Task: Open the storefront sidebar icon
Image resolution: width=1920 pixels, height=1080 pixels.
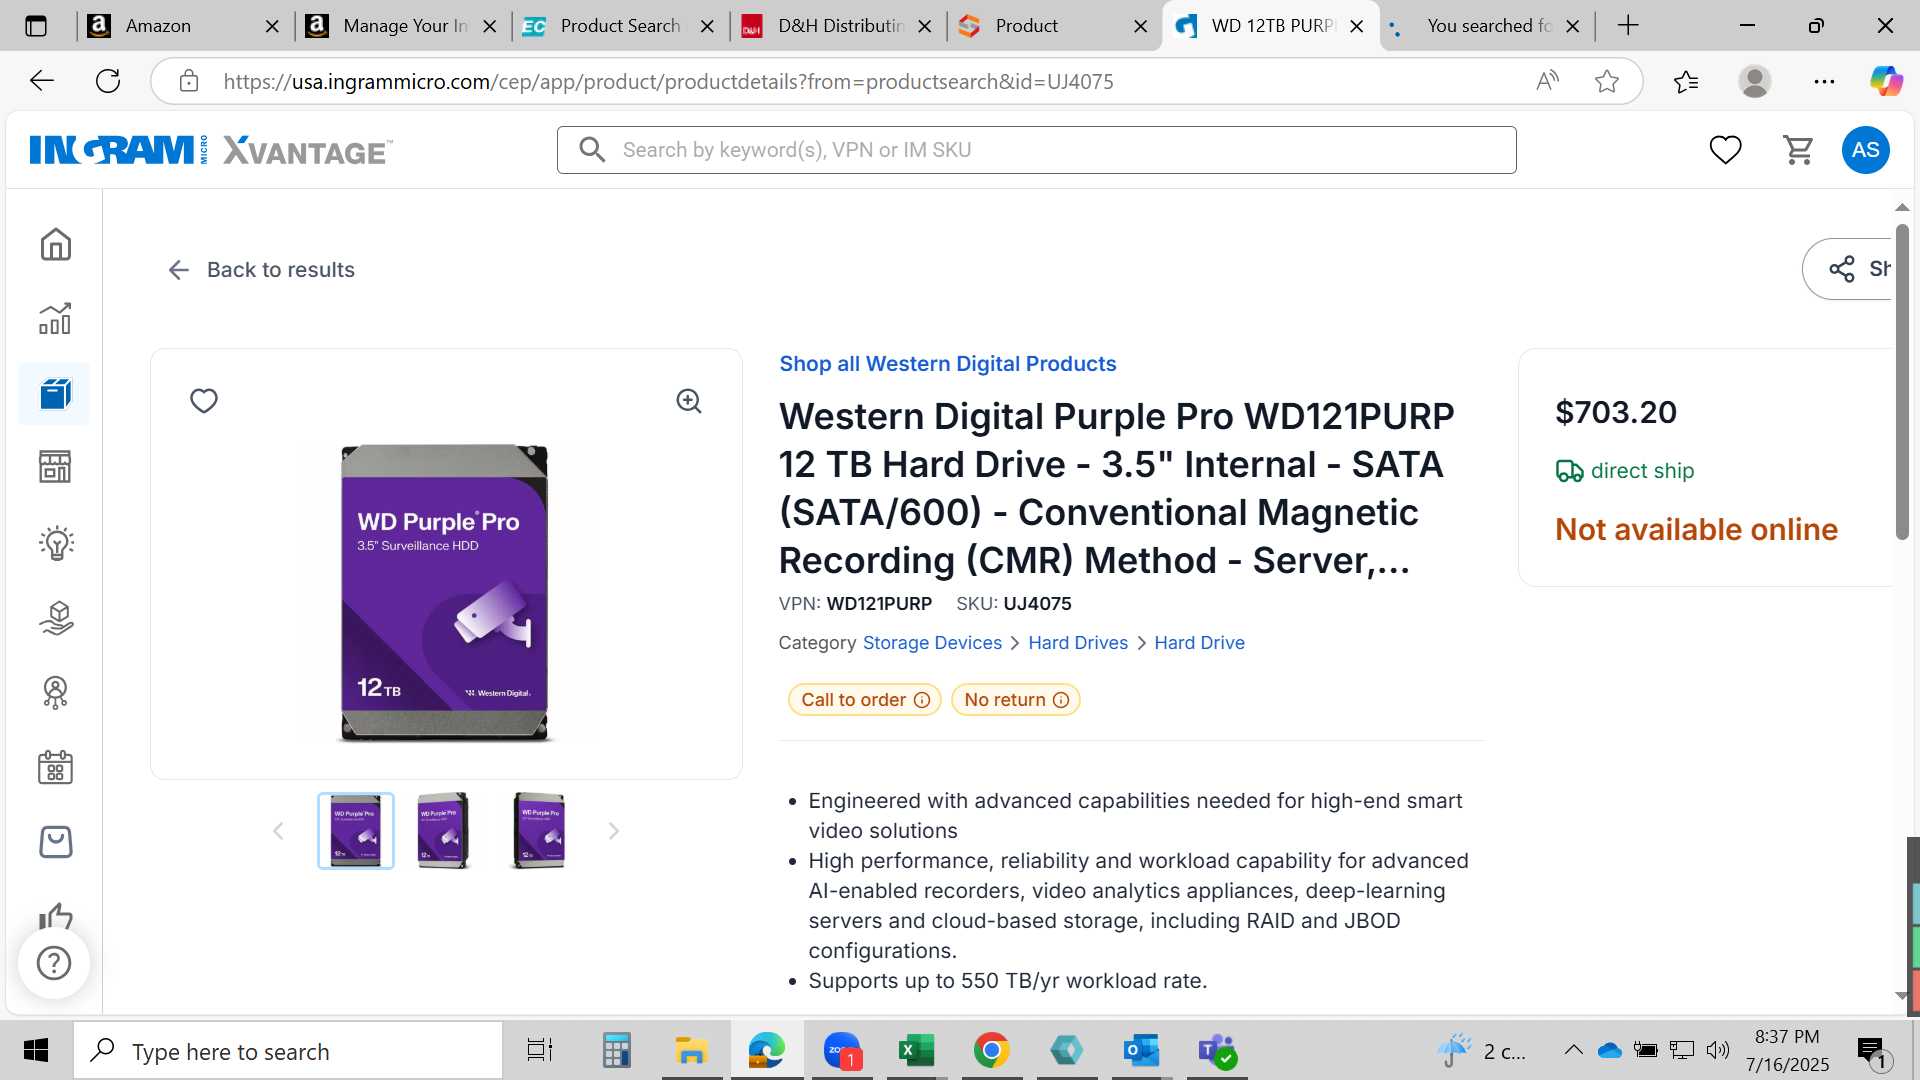Action: click(55, 467)
